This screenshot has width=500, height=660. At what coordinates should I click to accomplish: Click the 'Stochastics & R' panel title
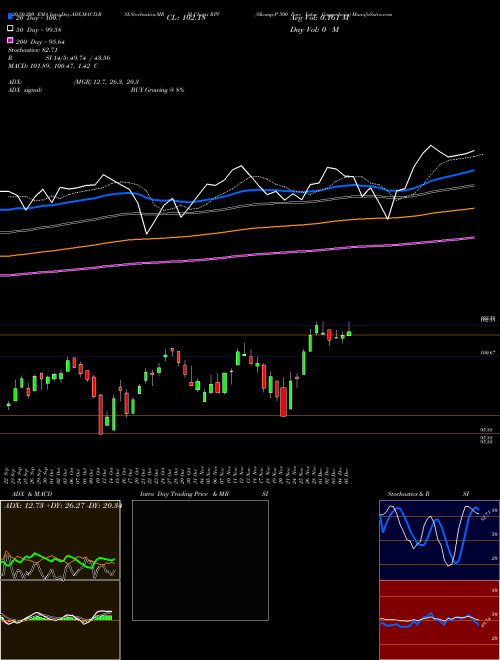(x=409, y=494)
